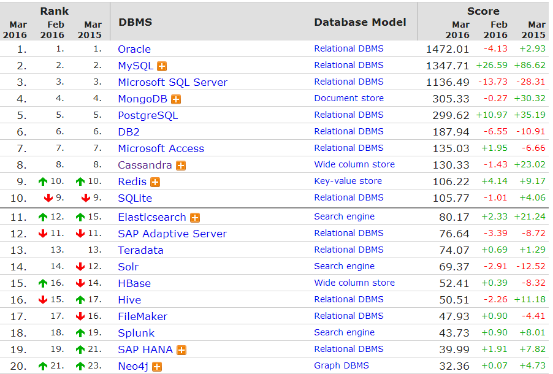
Task: Click the DBMS column header
Action: point(135,22)
